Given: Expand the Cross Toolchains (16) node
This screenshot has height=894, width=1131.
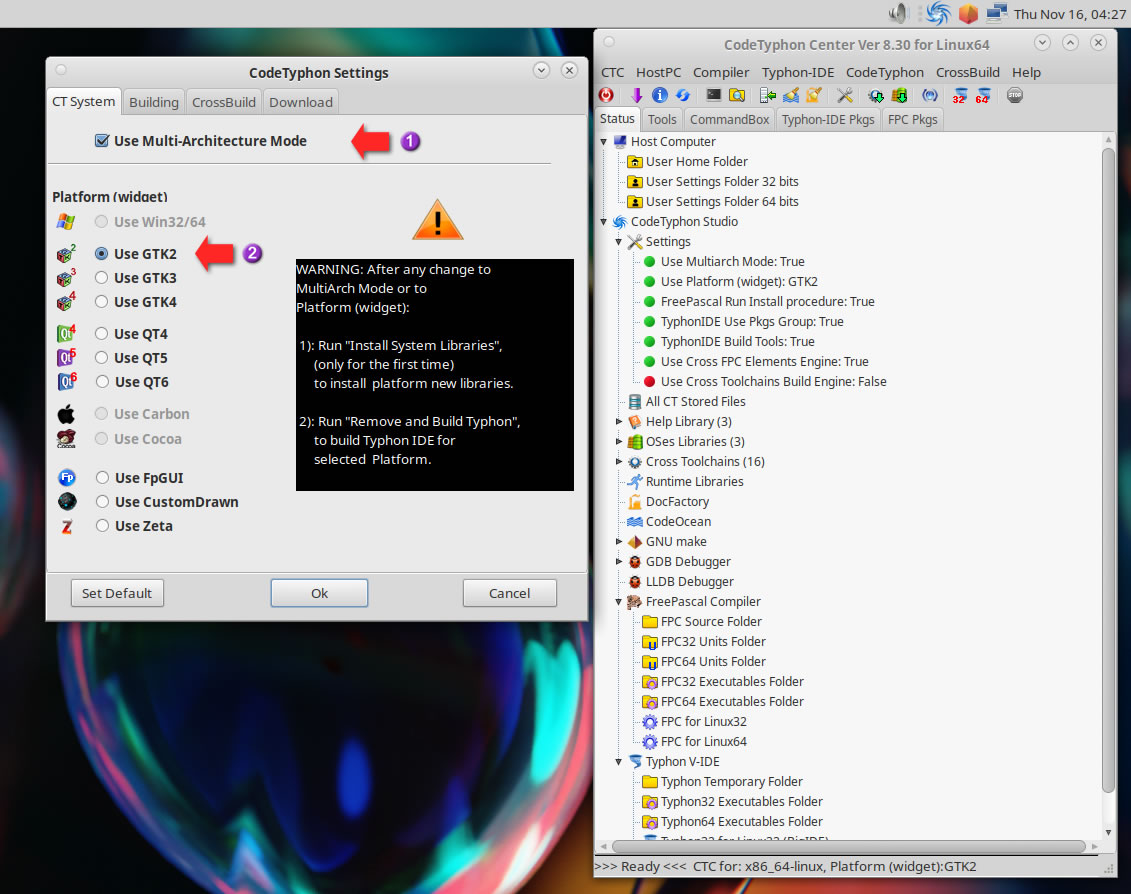Looking at the screenshot, I should click(619, 462).
